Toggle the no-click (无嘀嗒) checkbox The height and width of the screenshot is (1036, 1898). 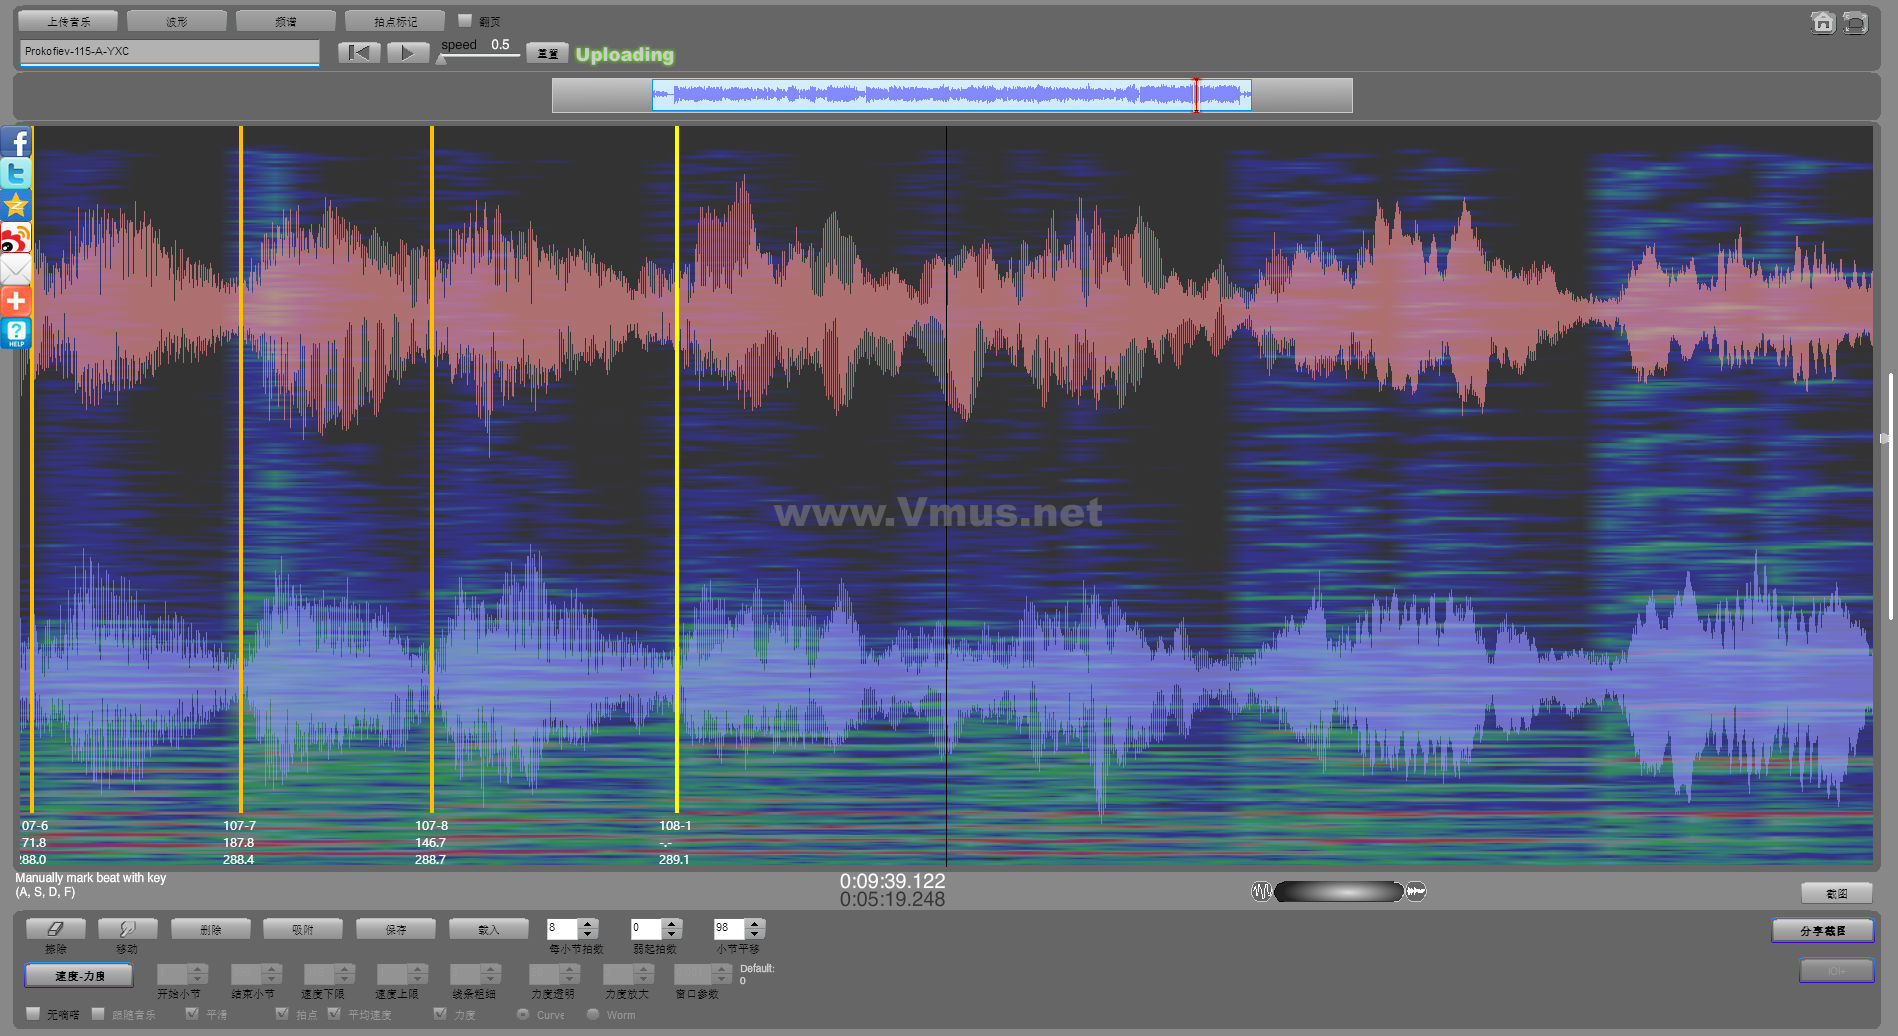33,1014
